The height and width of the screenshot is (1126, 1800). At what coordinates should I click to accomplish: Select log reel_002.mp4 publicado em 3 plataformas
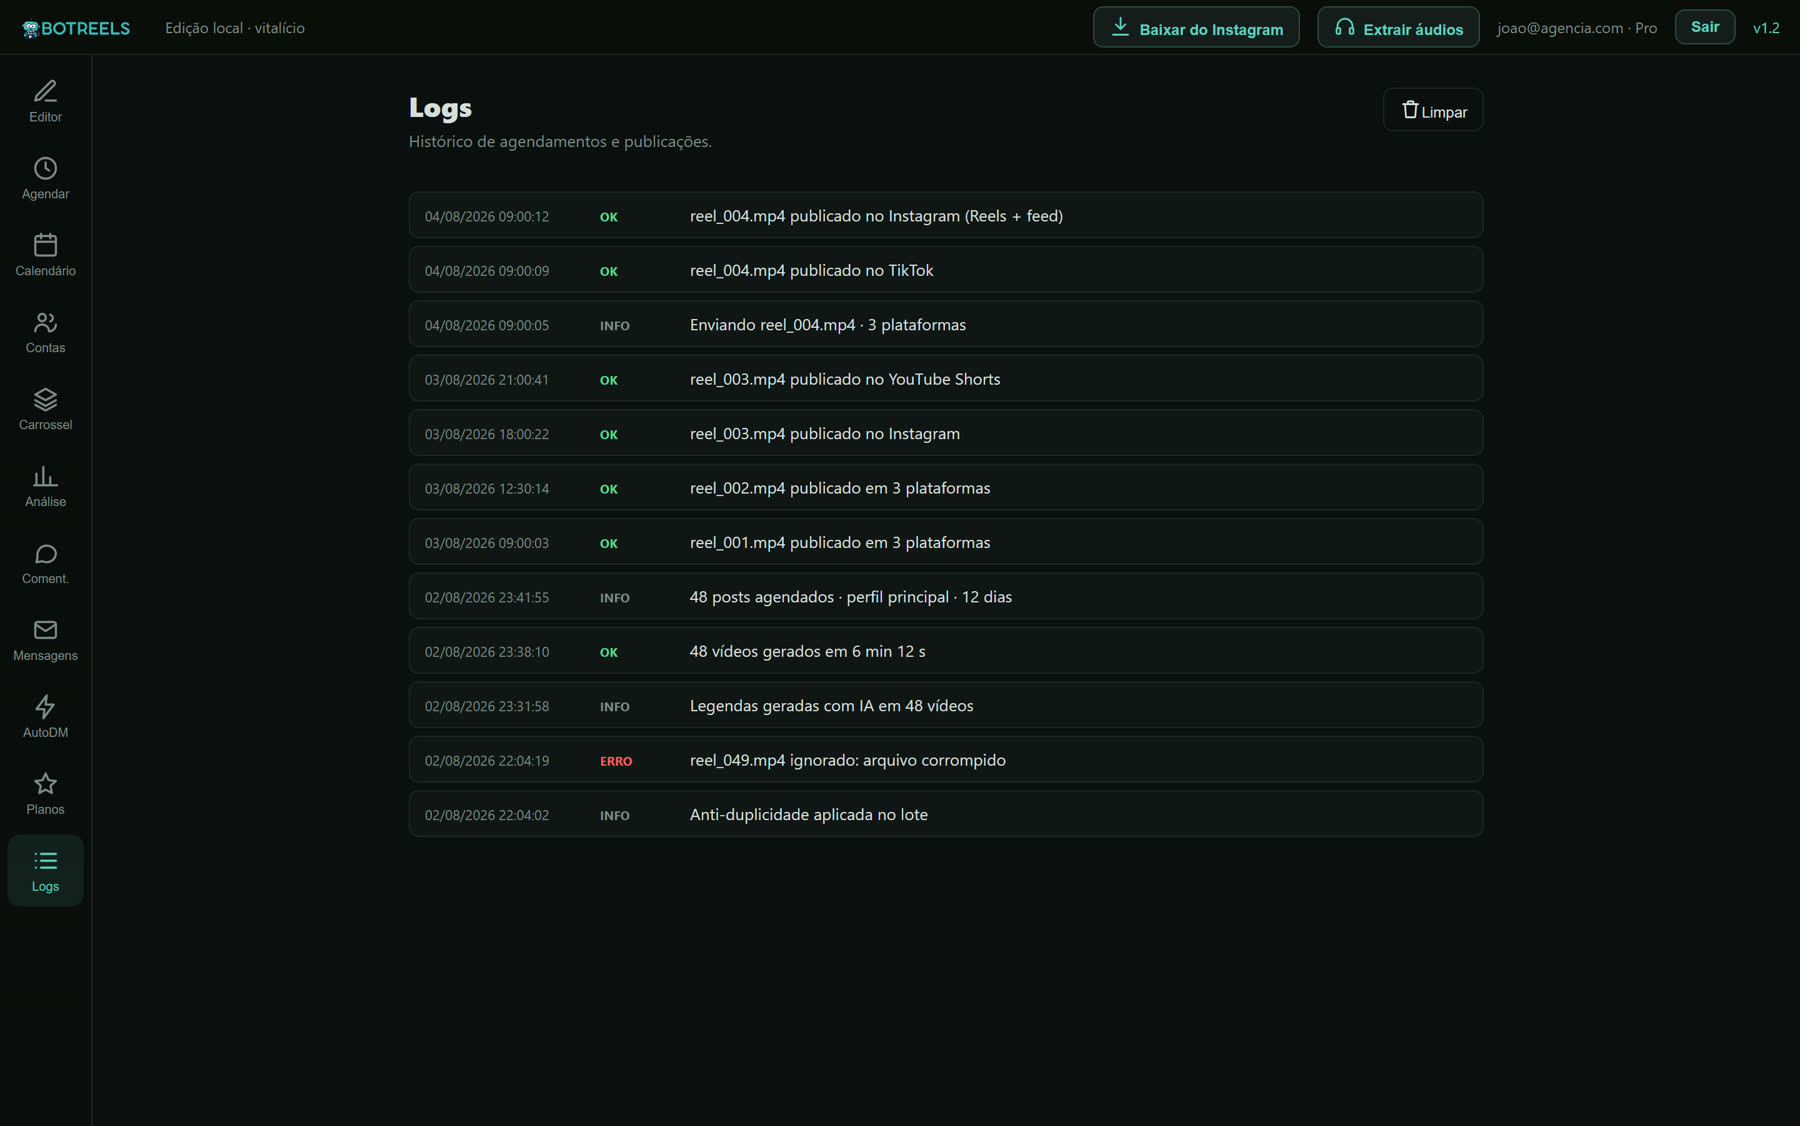(x=945, y=488)
